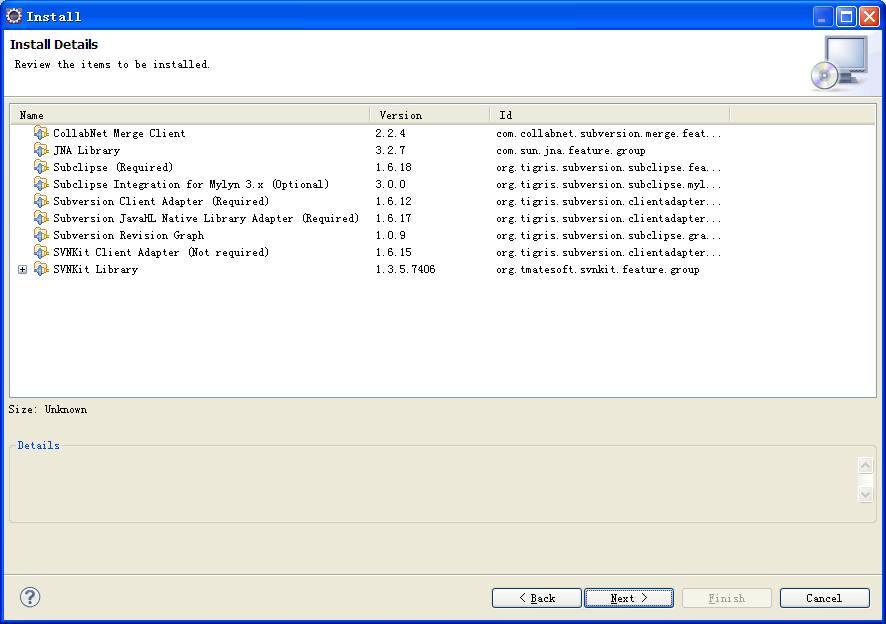Click the JNA Library feature icon
Image resolution: width=886 pixels, height=624 pixels.
(41, 150)
